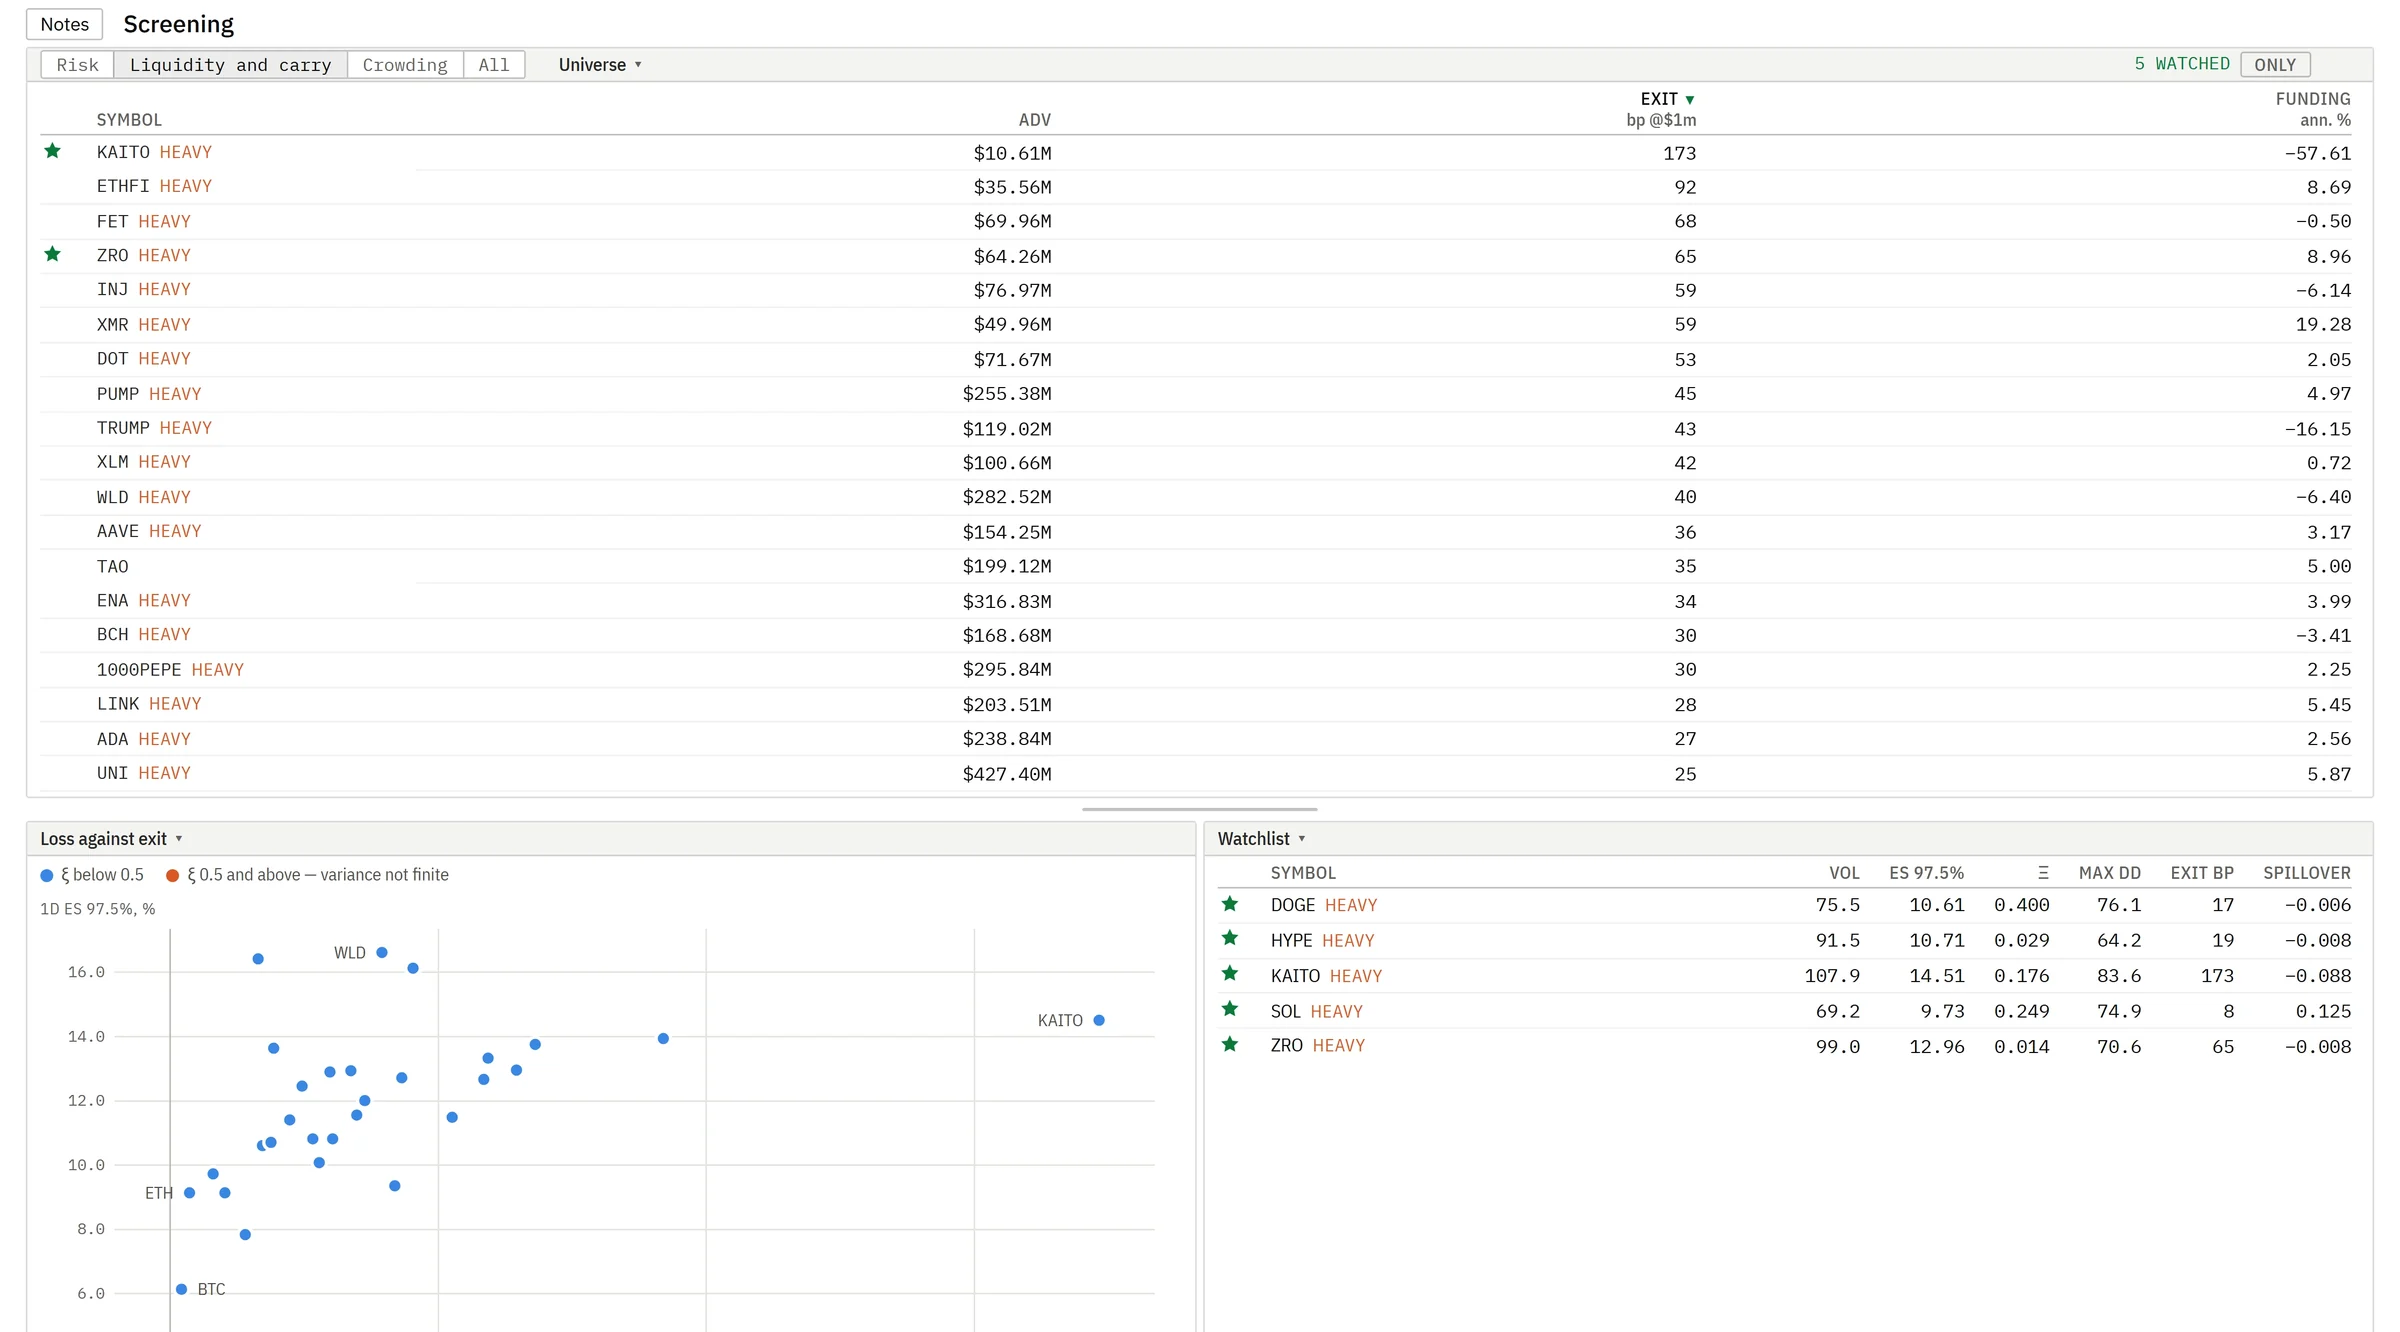Click the orange ξ 0.5 and above legend dot

tap(172, 876)
